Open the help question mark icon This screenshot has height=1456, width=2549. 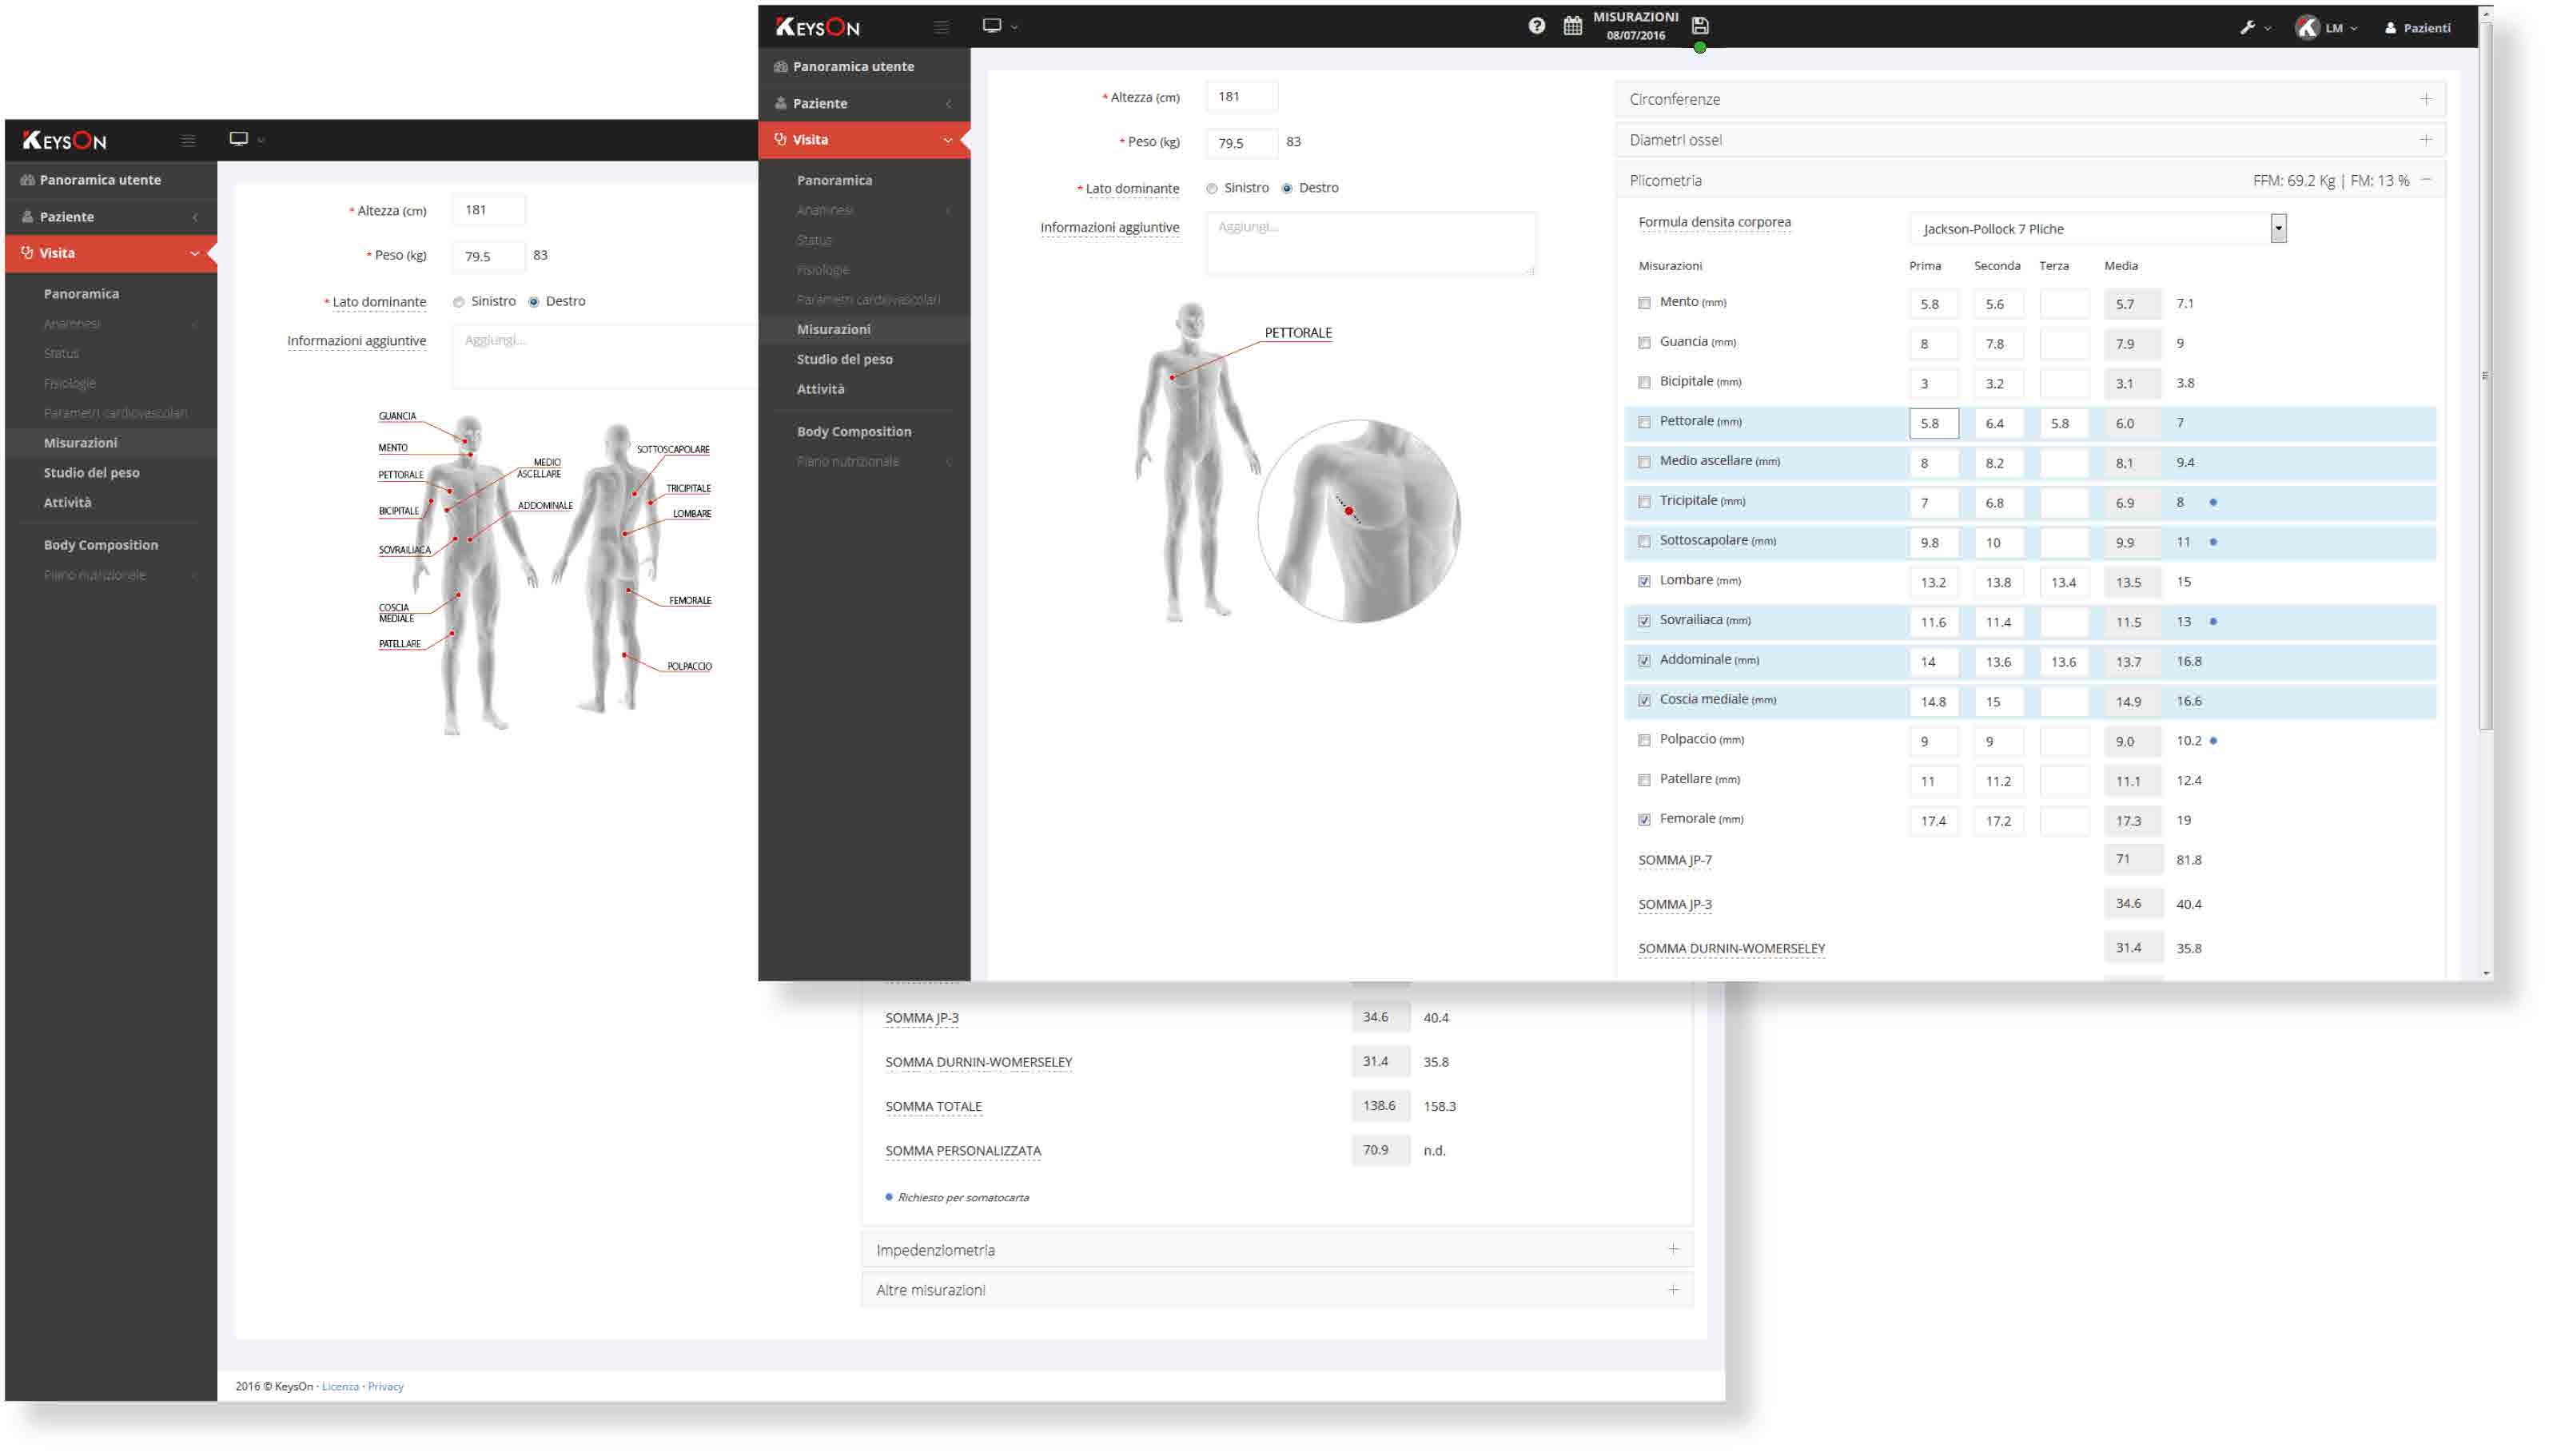(1536, 26)
